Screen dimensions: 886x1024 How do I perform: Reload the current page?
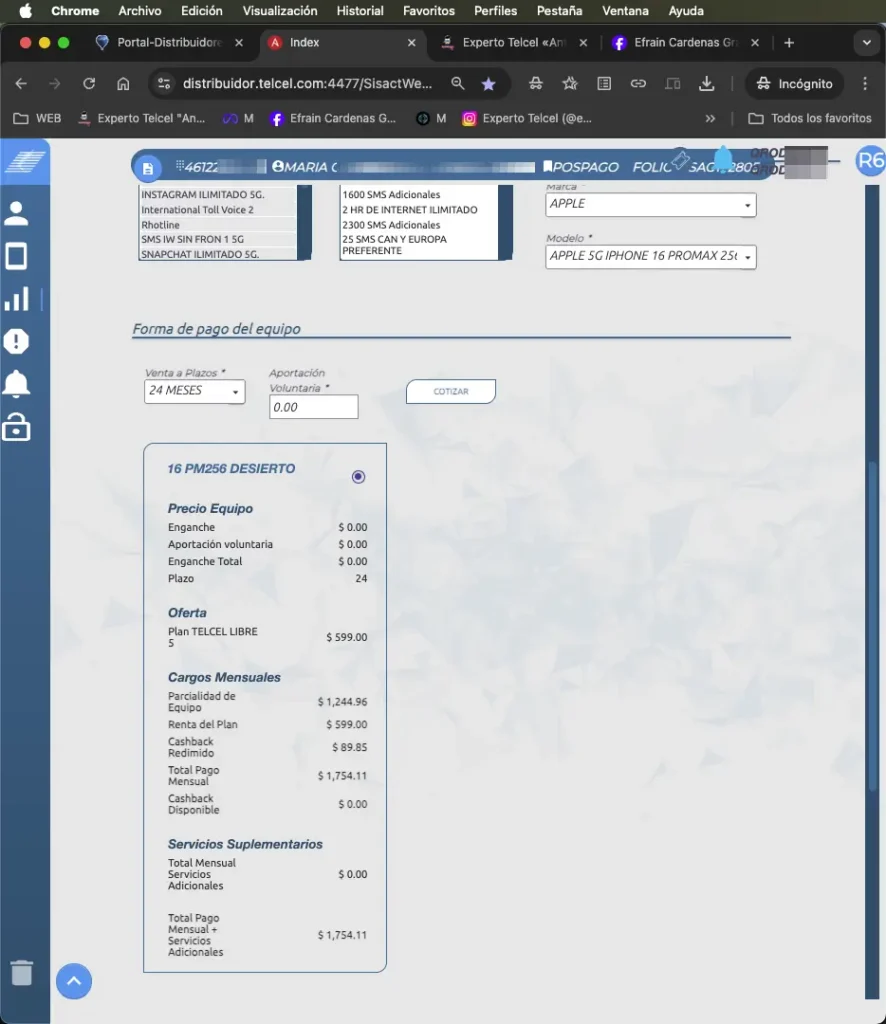(89, 84)
